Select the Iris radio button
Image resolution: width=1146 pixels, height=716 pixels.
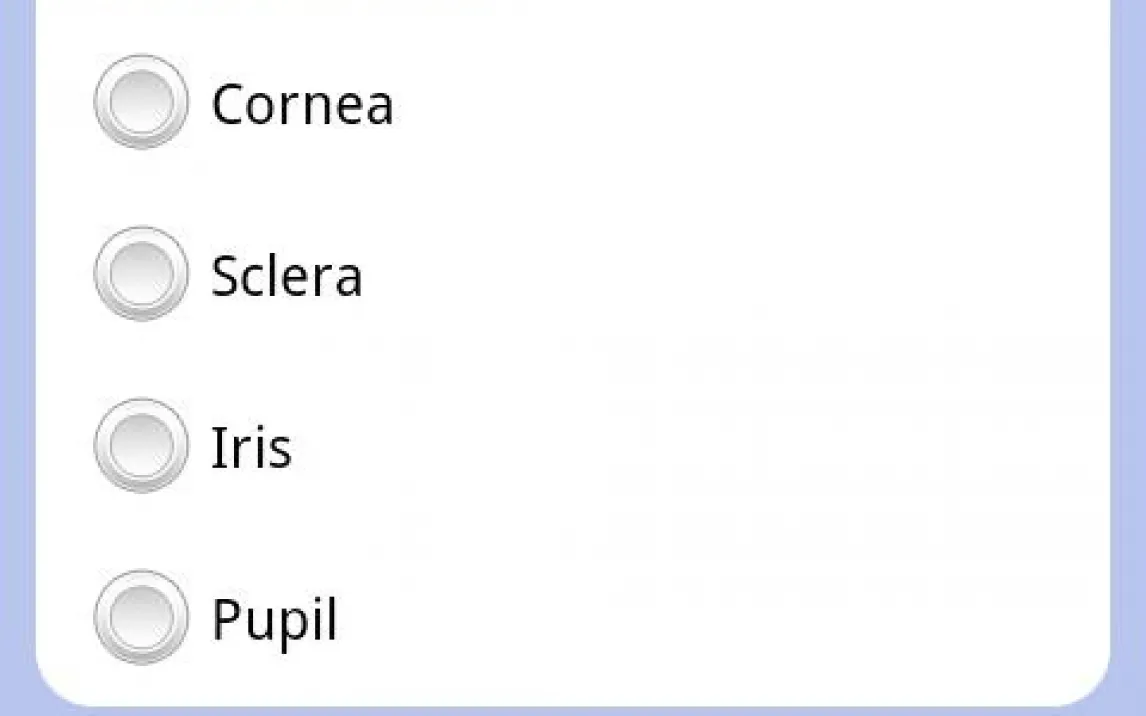141,446
